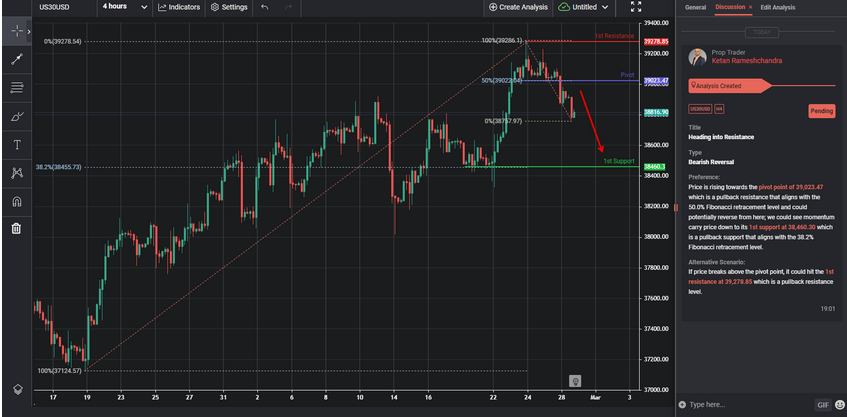Viewport: 847px width, 417px height.
Task: Click the 1st Resistance line label
Action: (x=614, y=36)
